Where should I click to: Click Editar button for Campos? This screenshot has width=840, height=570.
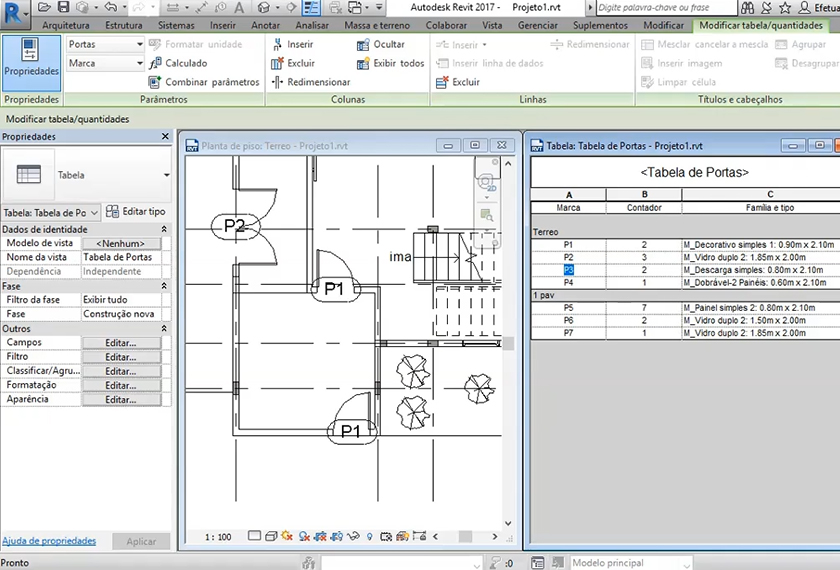pyautogui.click(x=120, y=343)
